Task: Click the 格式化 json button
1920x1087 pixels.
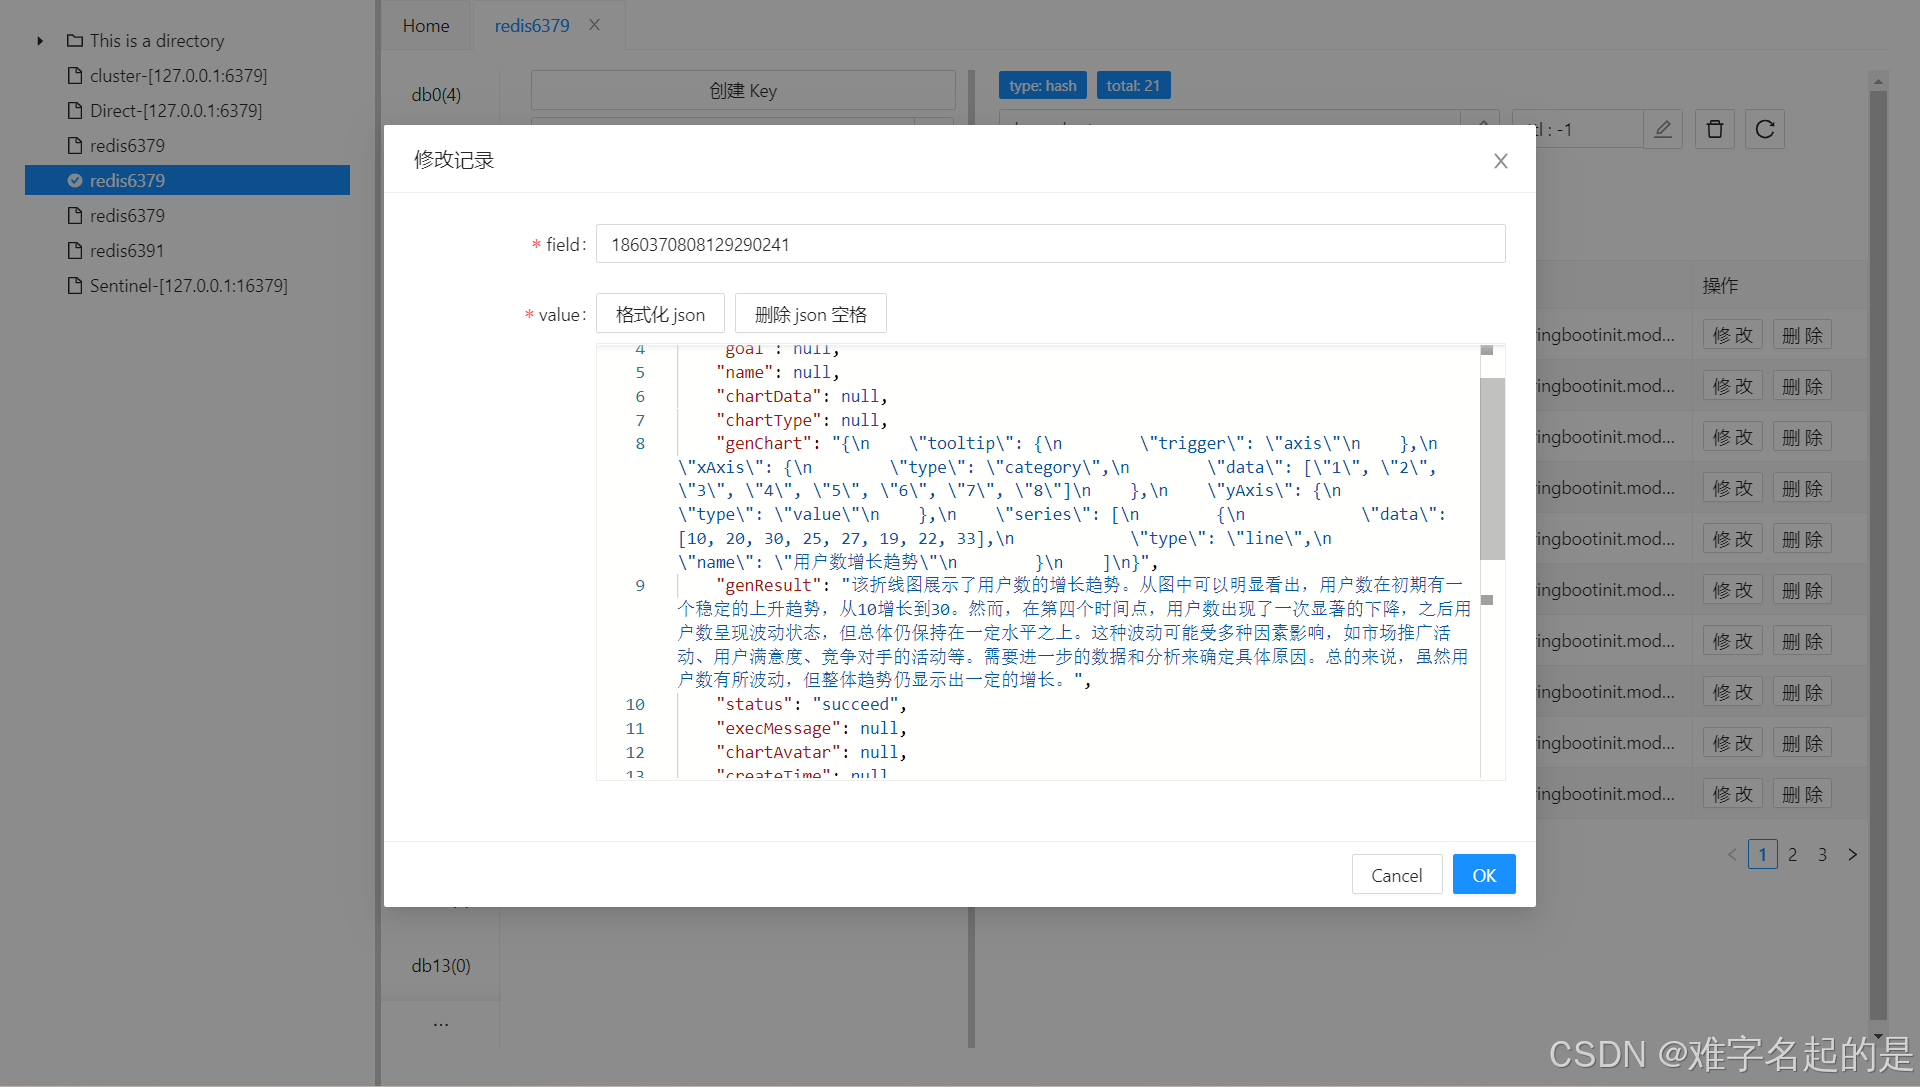Action: coord(660,314)
